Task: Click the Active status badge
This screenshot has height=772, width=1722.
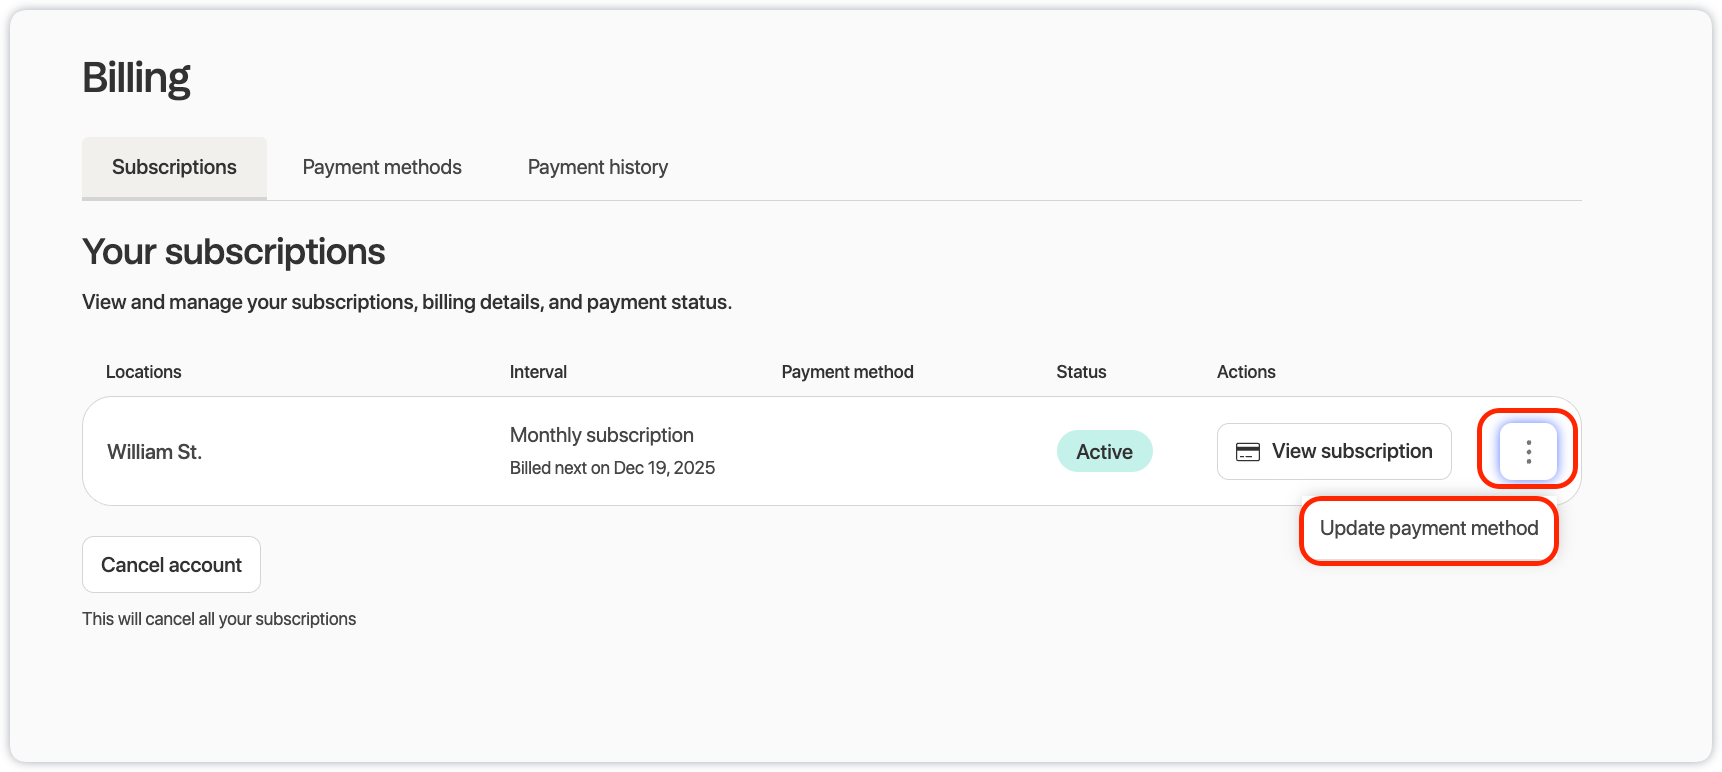Action: tap(1104, 452)
